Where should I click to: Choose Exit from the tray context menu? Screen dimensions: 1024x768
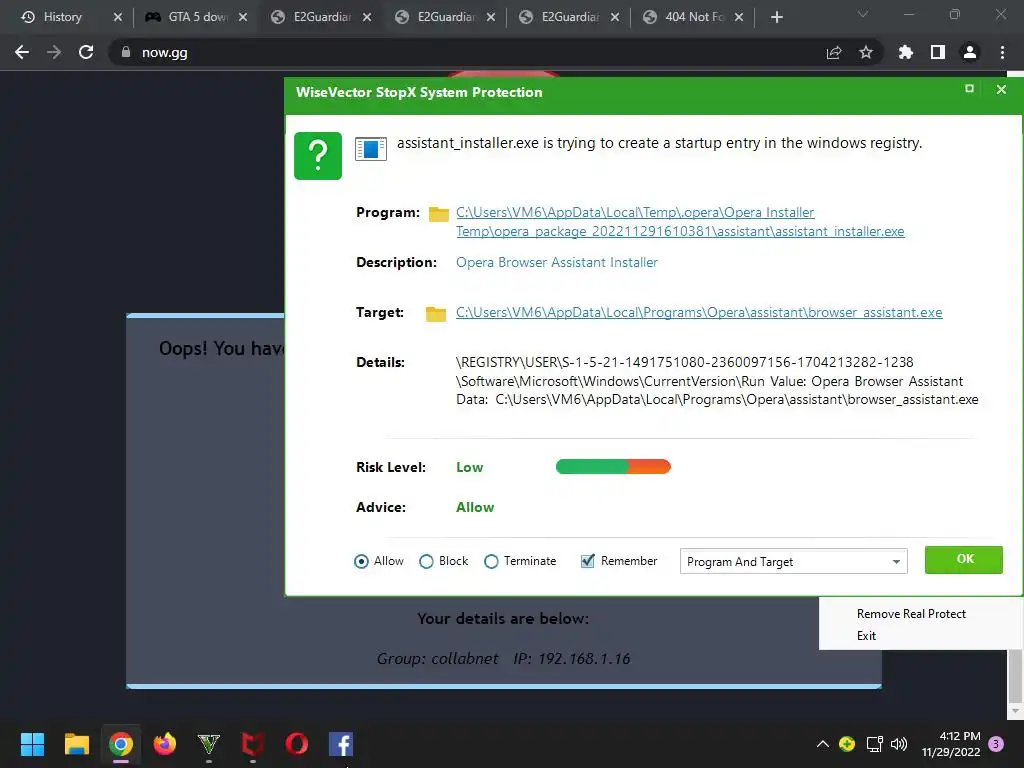click(x=866, y=636)
